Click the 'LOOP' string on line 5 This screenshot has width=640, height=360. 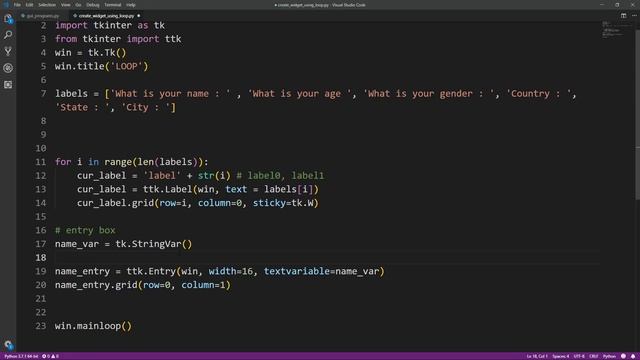click(127, 67)
